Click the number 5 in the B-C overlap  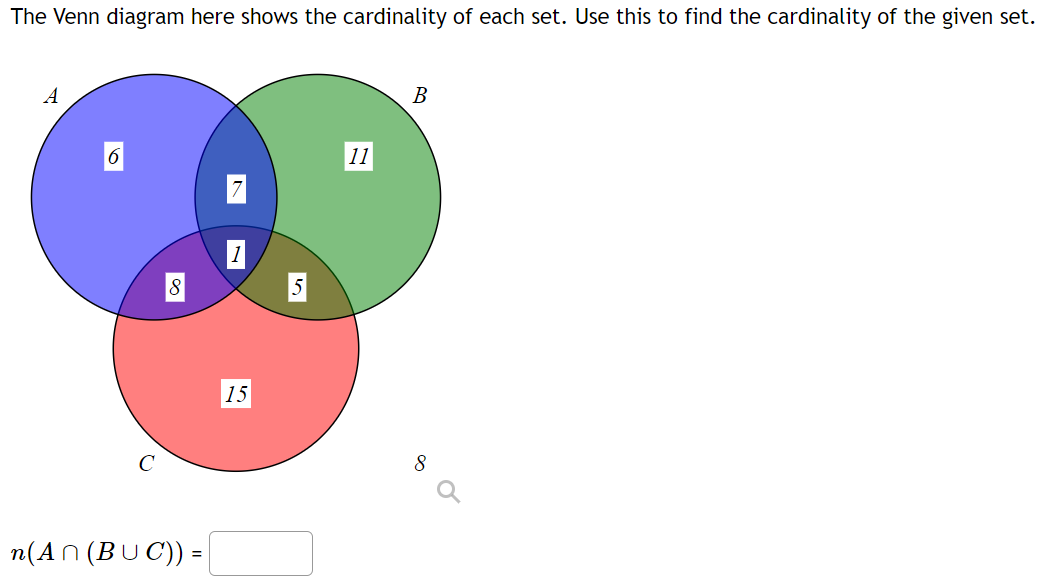(297, 287)
